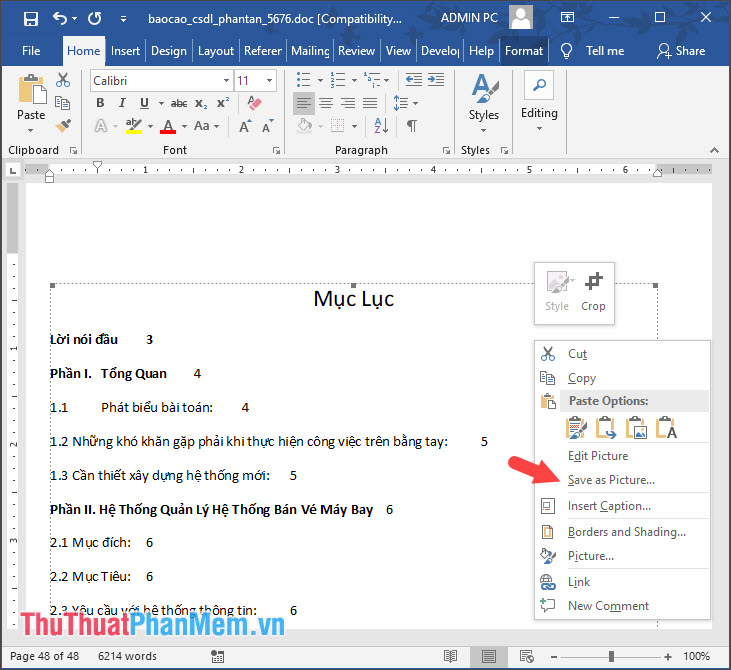The width and height of the screenshot is (731, 670).
Task: Click the Format Painter brush icon
Action: point(63,125)
